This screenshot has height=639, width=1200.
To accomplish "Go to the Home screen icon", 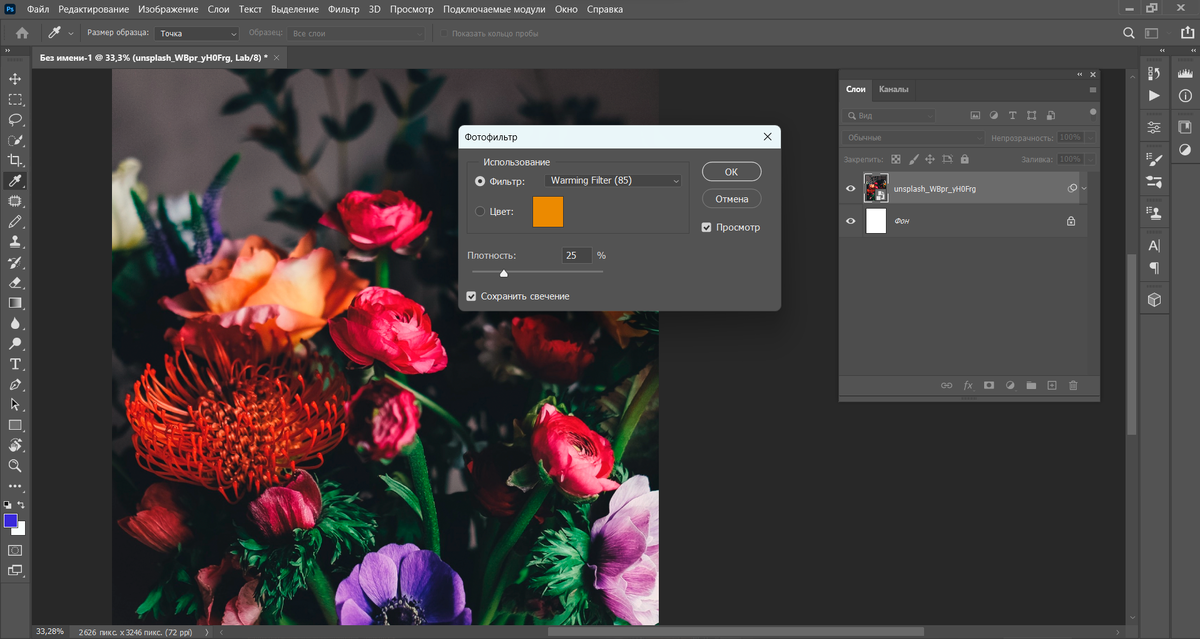I will pyautogui.click(x=22, y=33).
